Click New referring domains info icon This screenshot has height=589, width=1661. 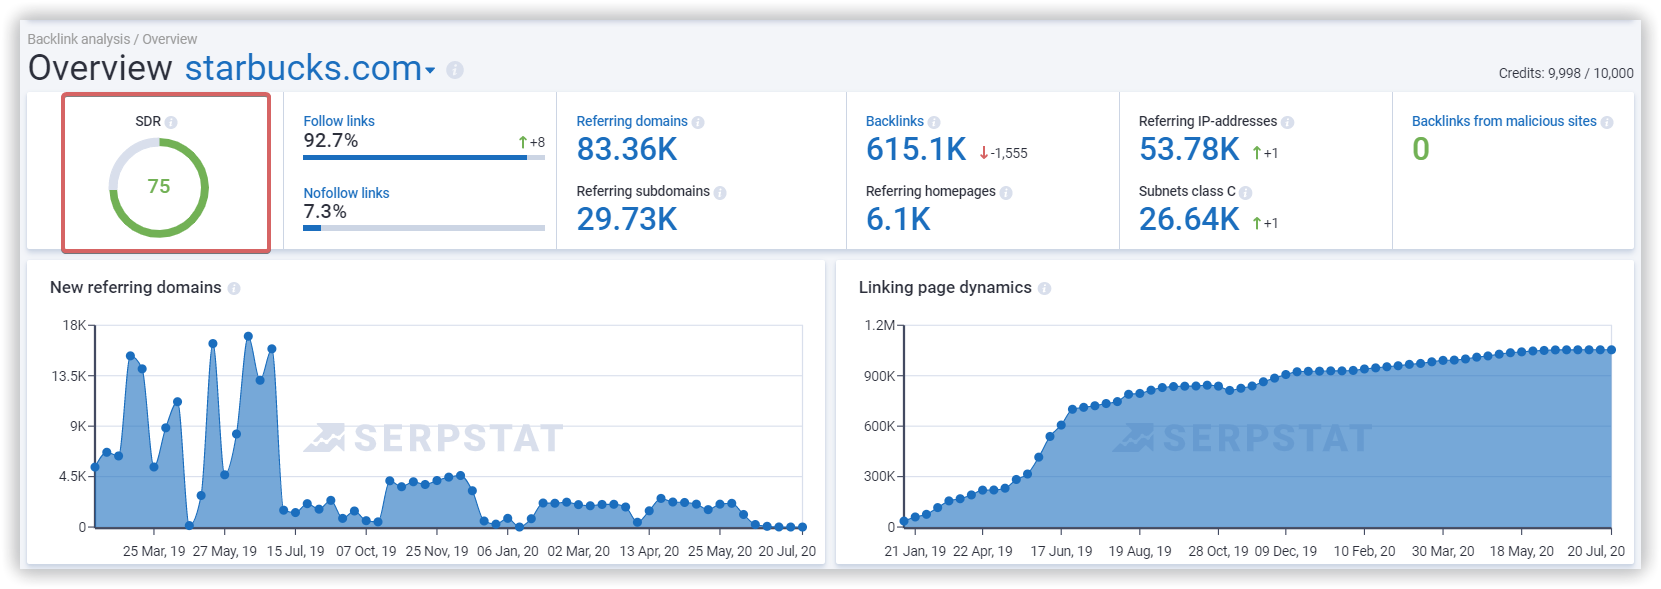234,288
